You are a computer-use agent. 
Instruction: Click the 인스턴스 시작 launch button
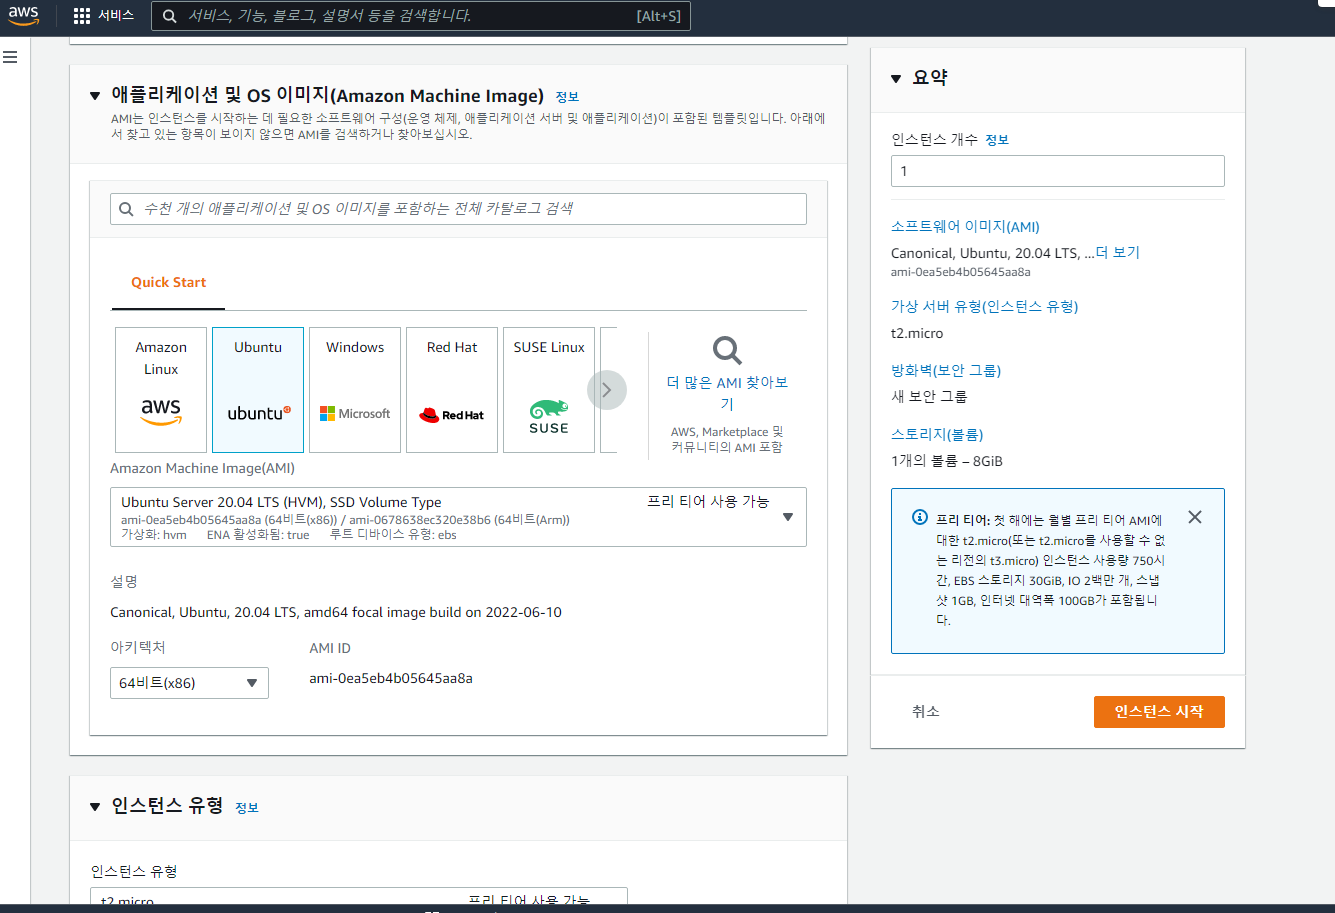click(1158, 712)
